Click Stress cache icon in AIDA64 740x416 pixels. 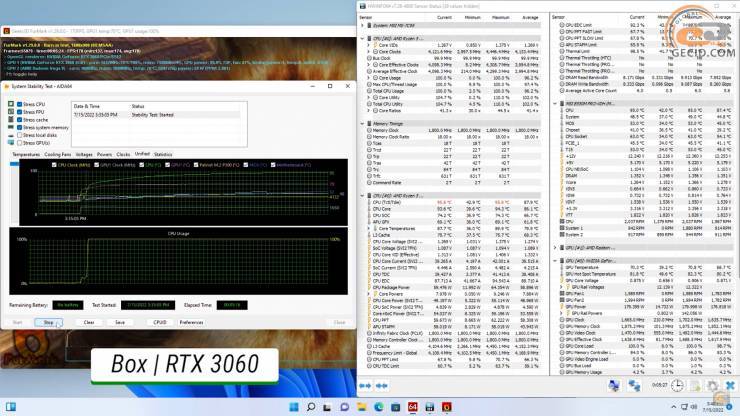click(x=11, y=119)
